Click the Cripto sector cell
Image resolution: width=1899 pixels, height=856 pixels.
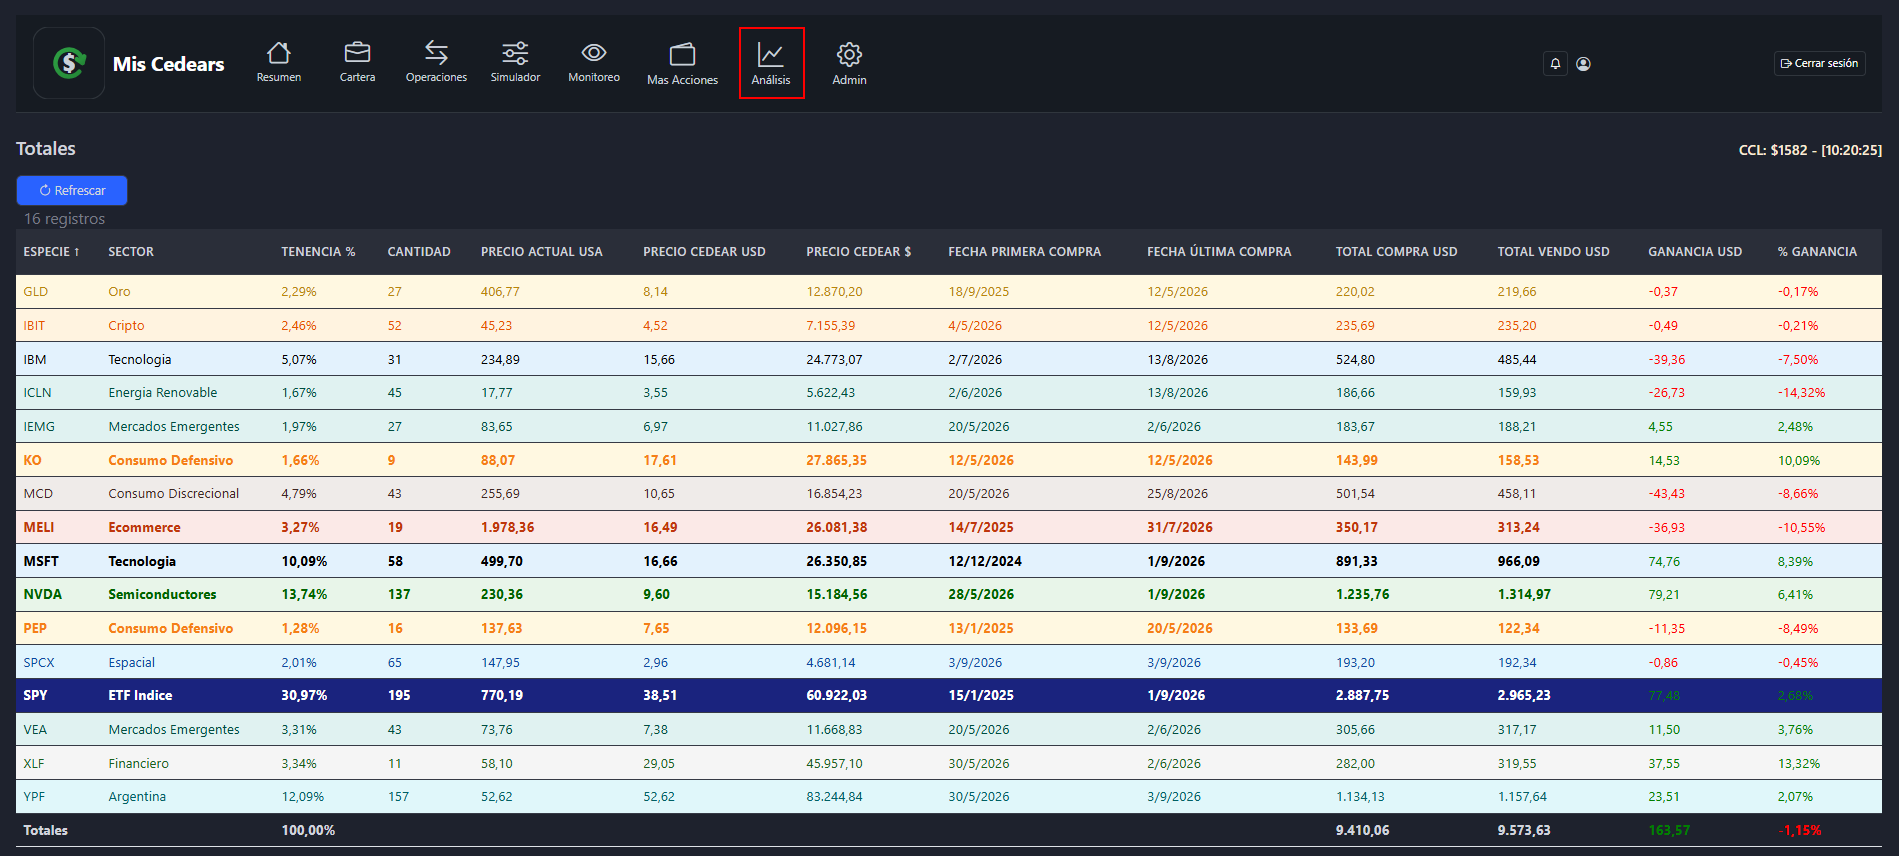point(126,326)
